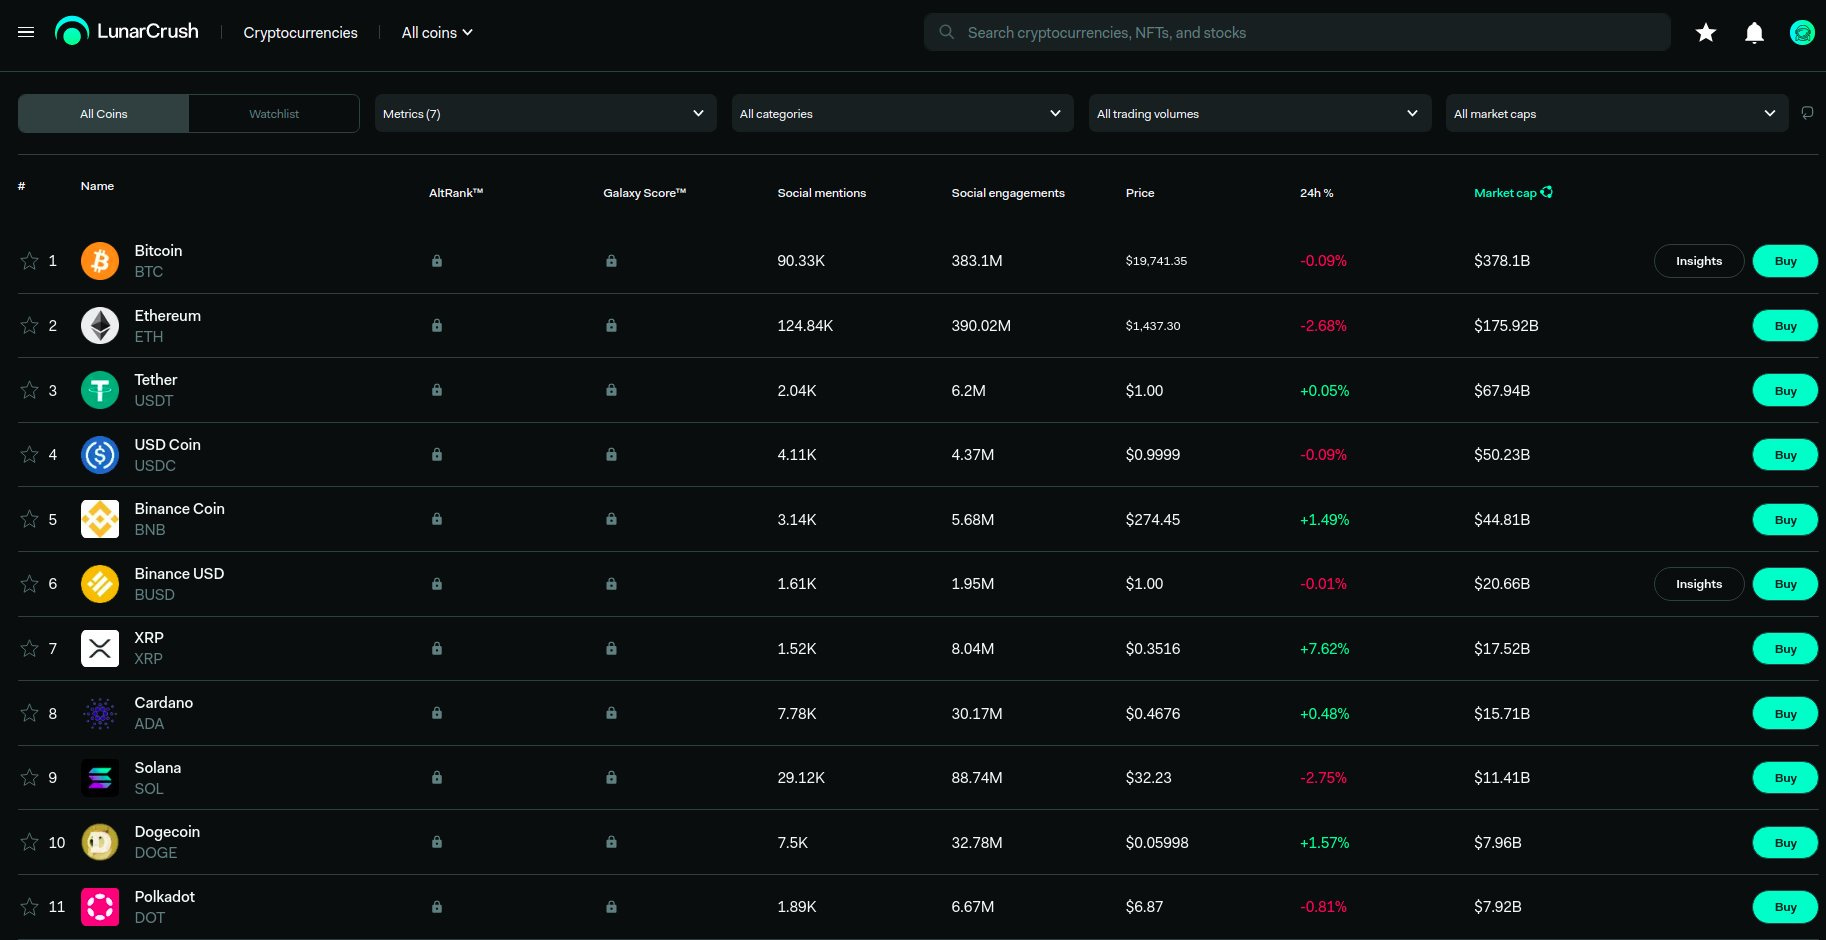This screenshot has height=940, width=1826.
Task: Open favorites star in header
Action: coord(1706,33)
